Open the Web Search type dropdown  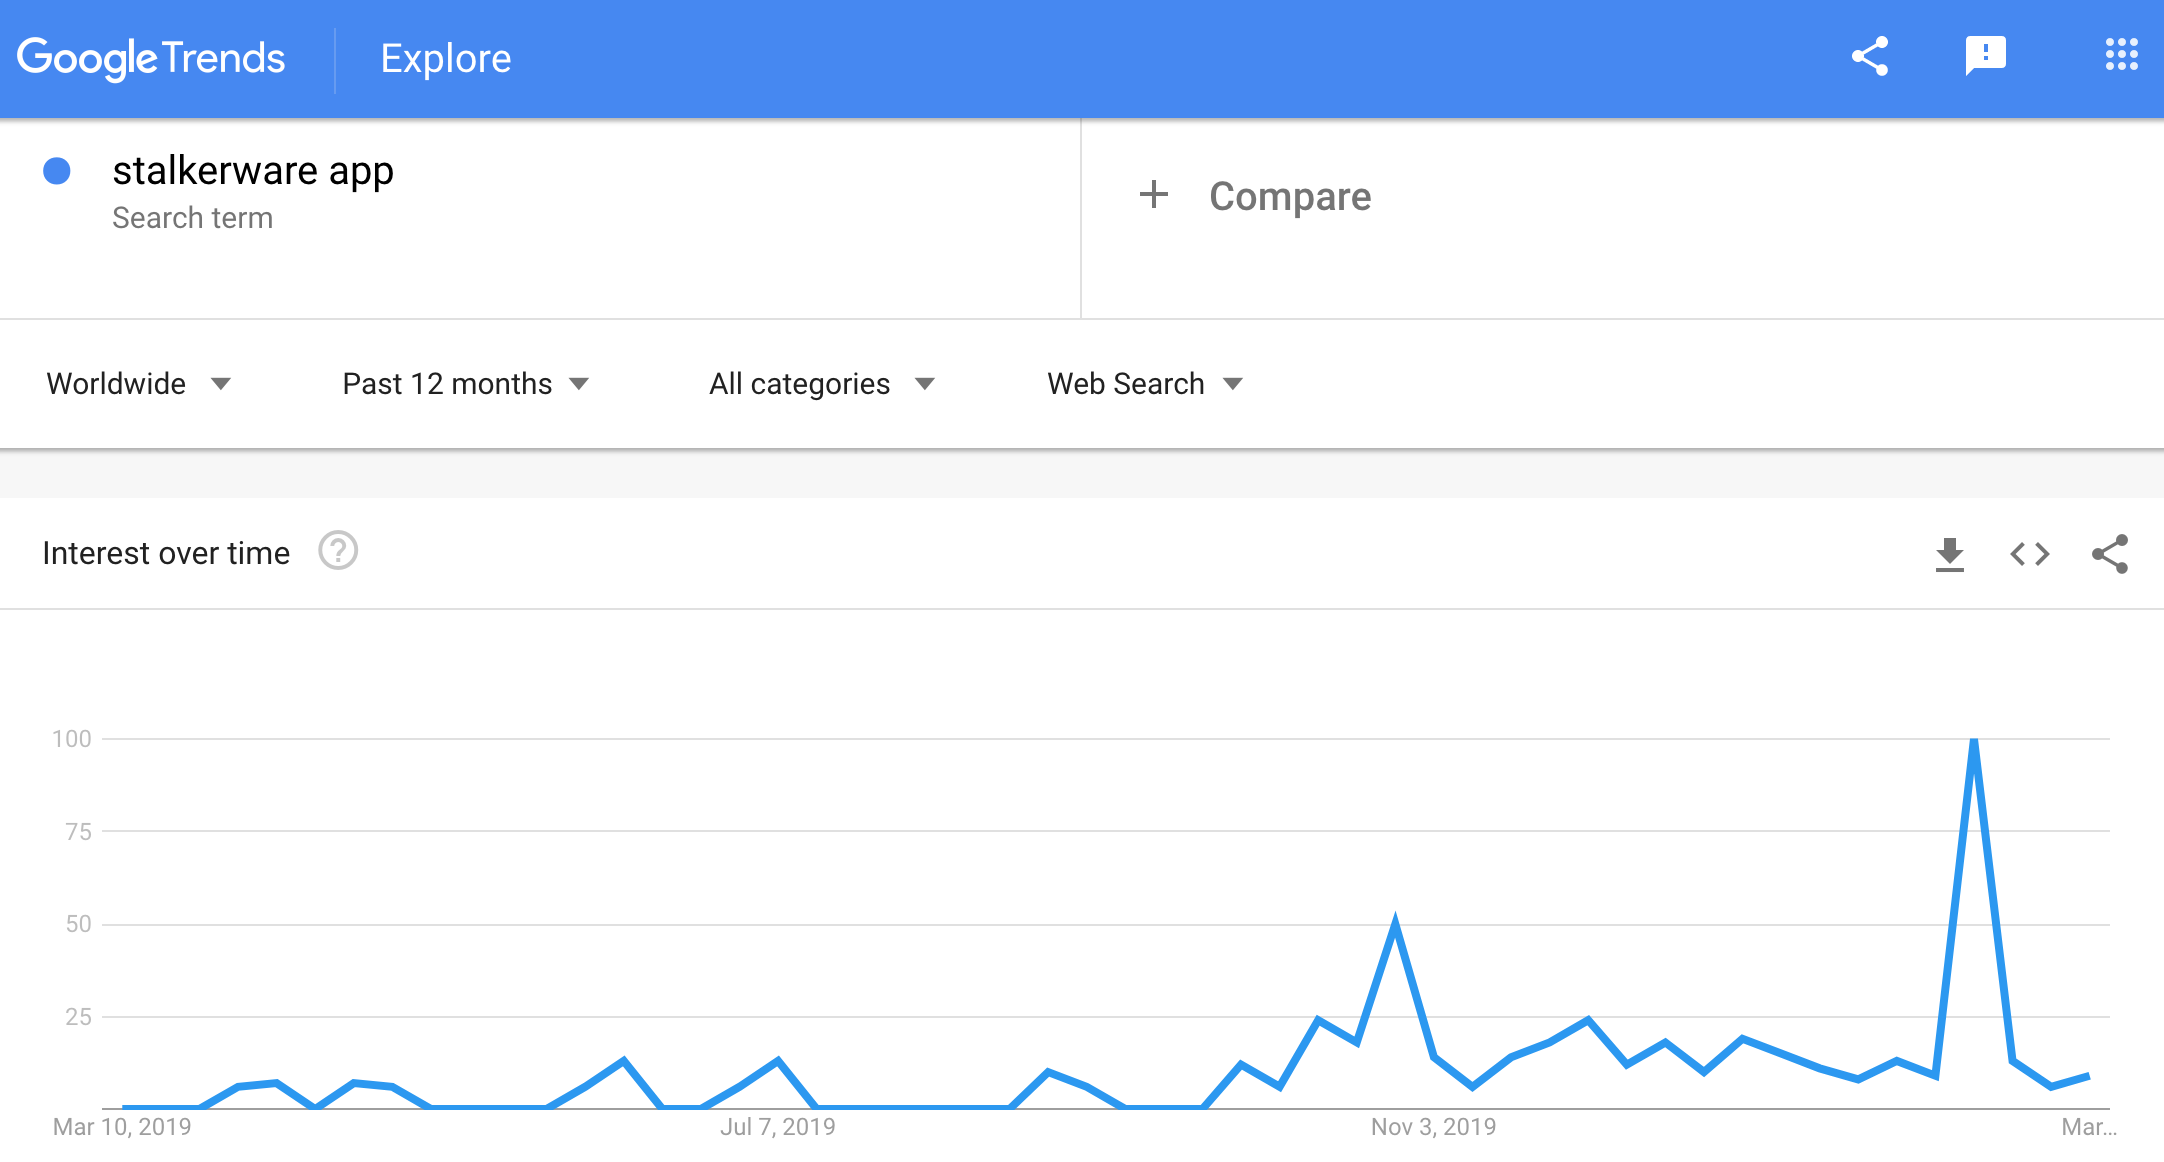point(1145,384)
